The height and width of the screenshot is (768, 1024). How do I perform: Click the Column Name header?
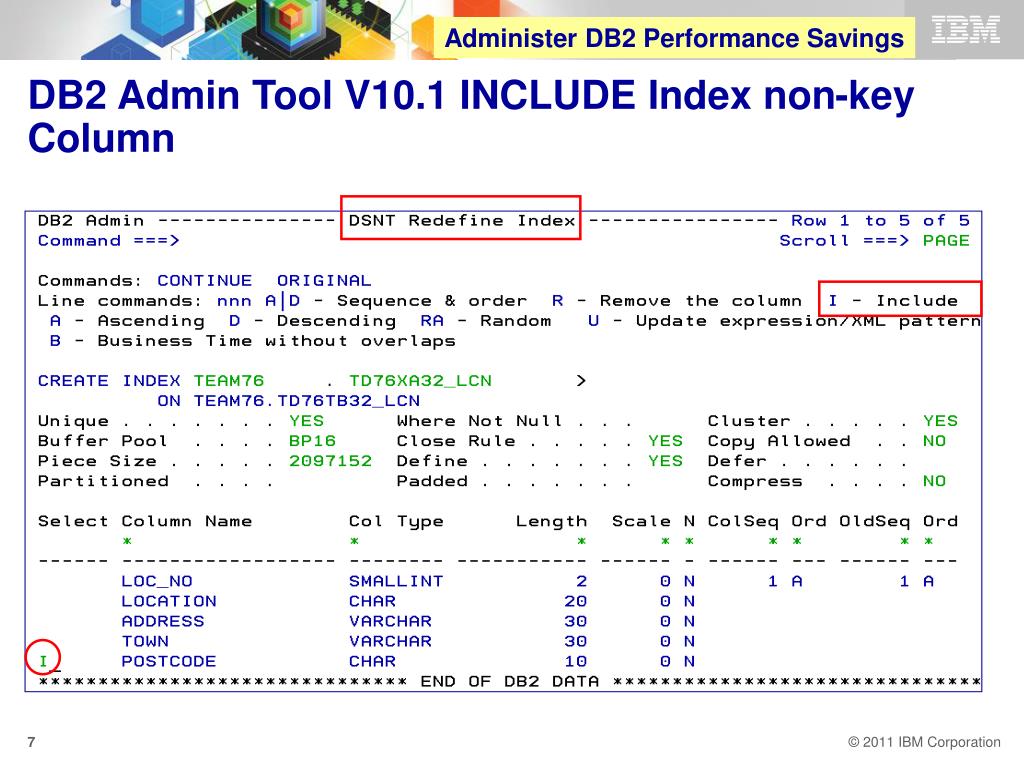(187, 521)
